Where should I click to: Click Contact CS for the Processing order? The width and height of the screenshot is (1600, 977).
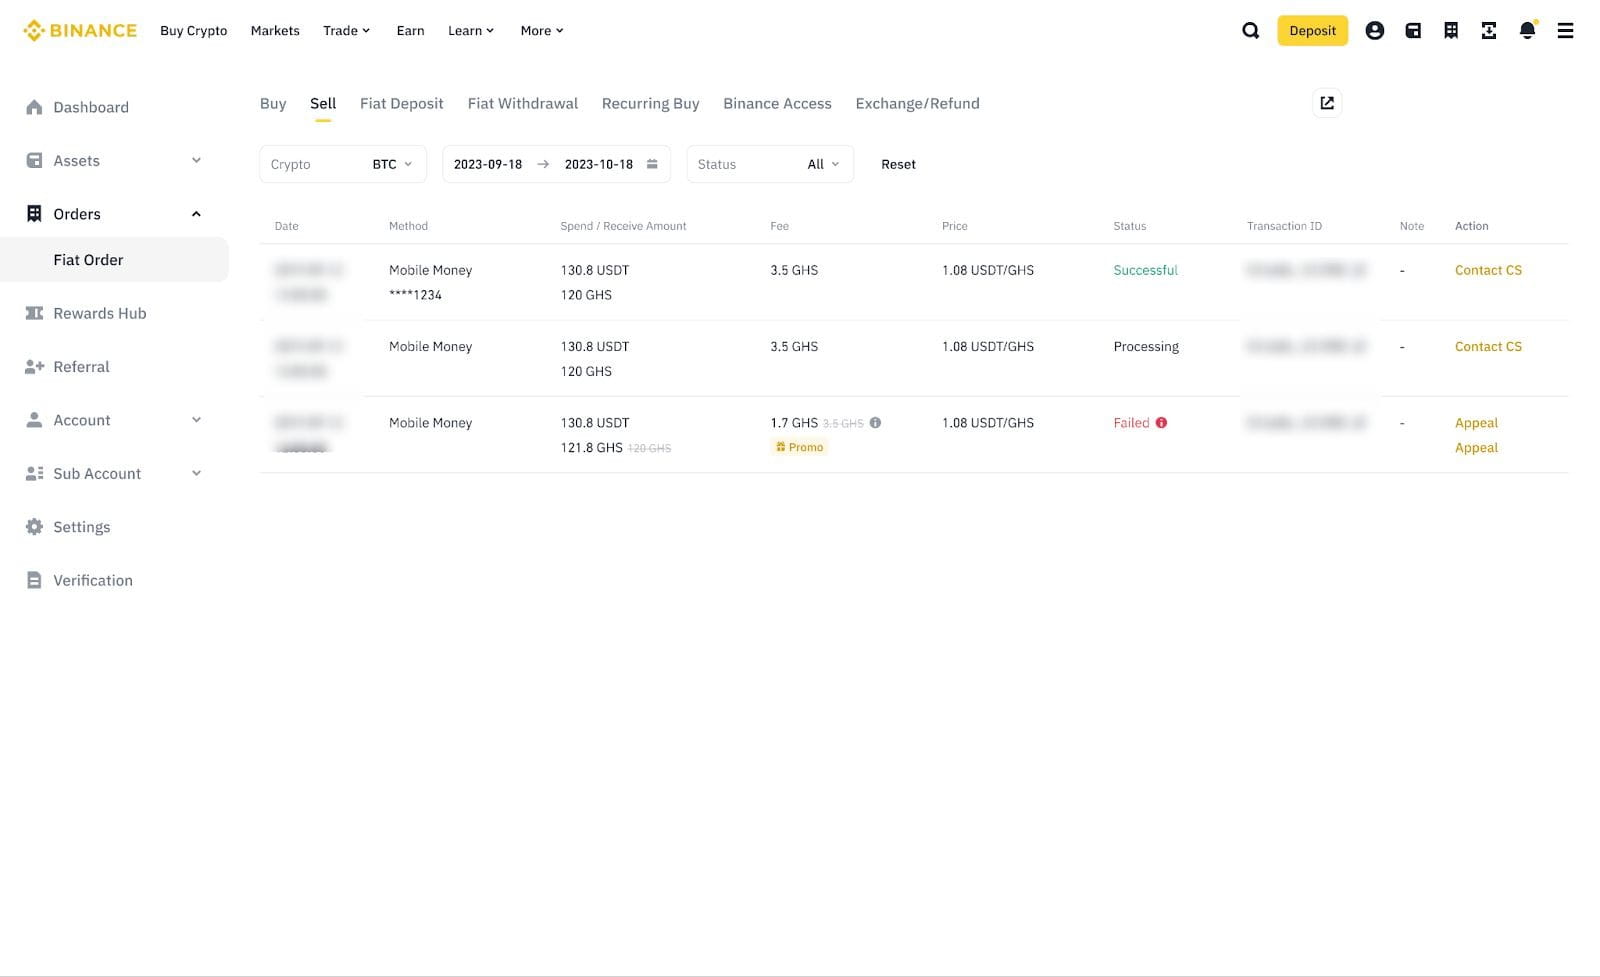[1488, 347]
